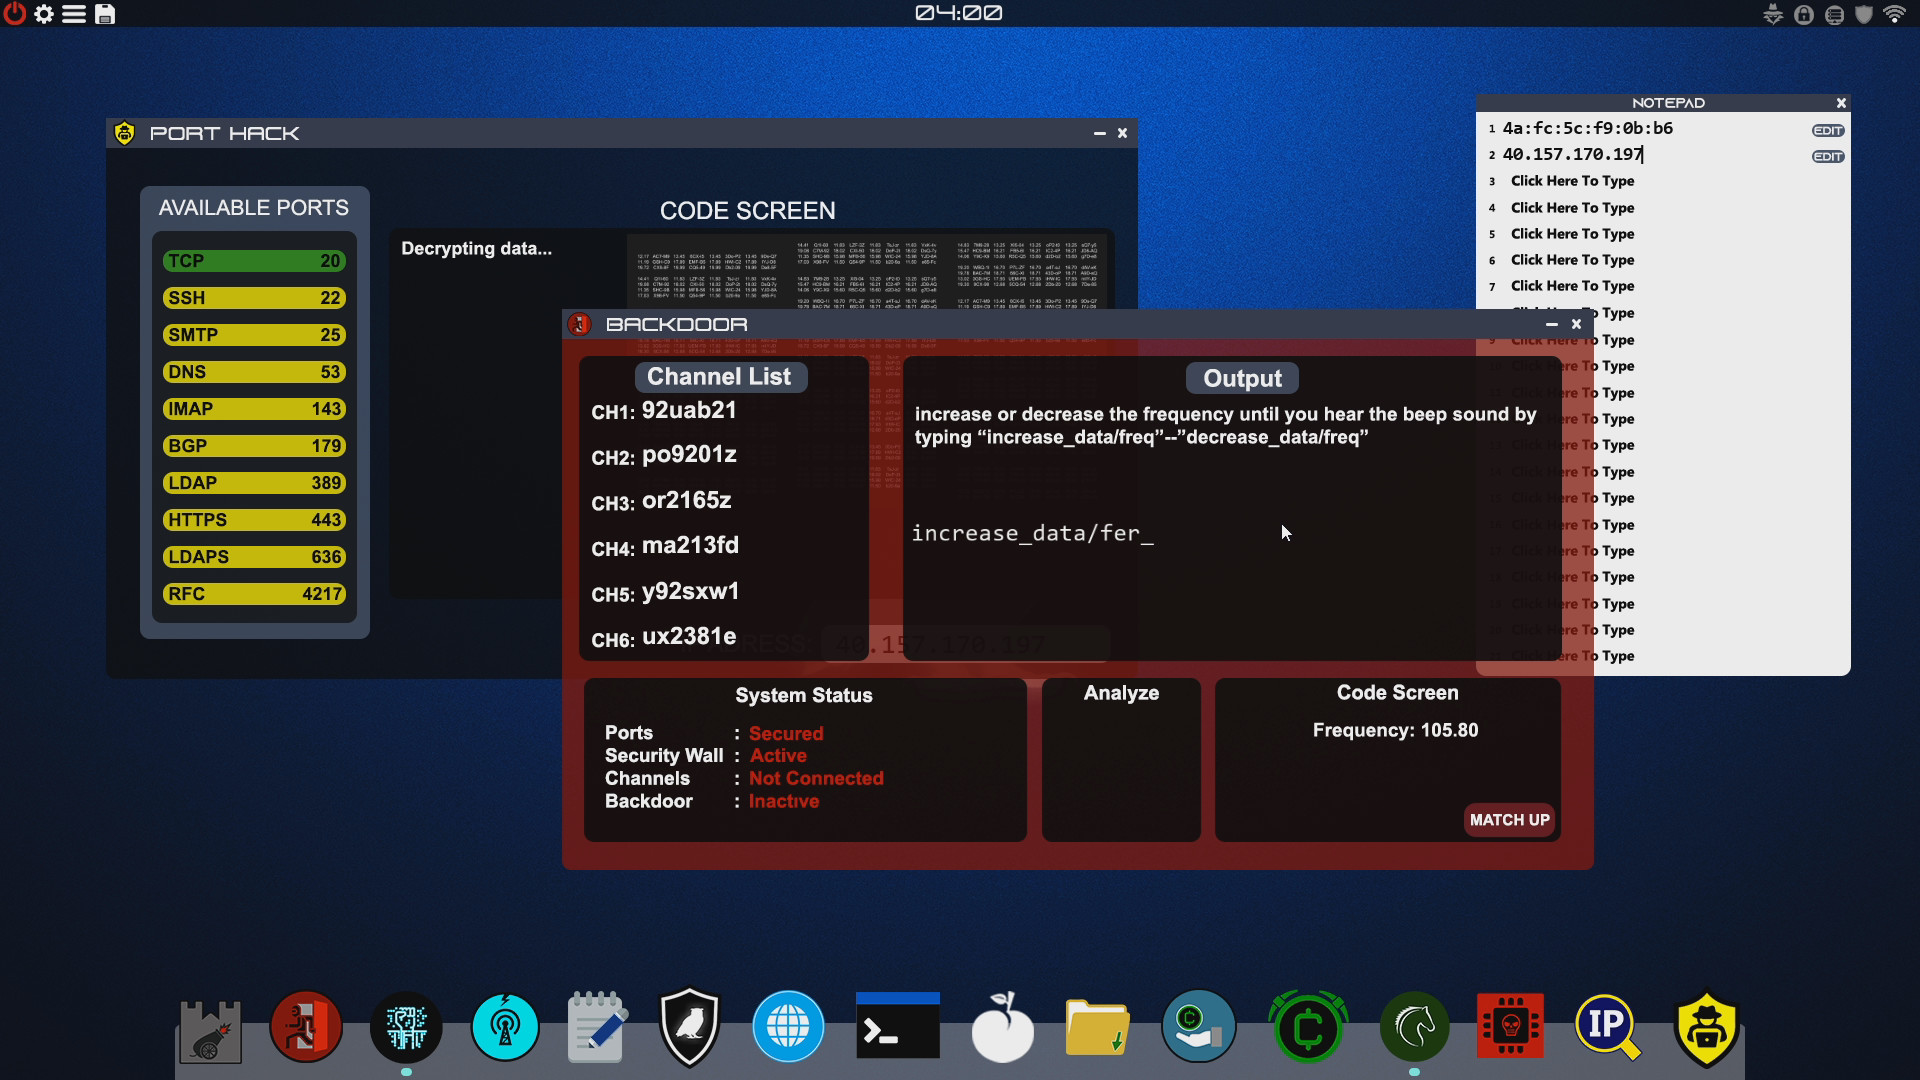Launch the owl shield security app

(x=690, y=1025)
